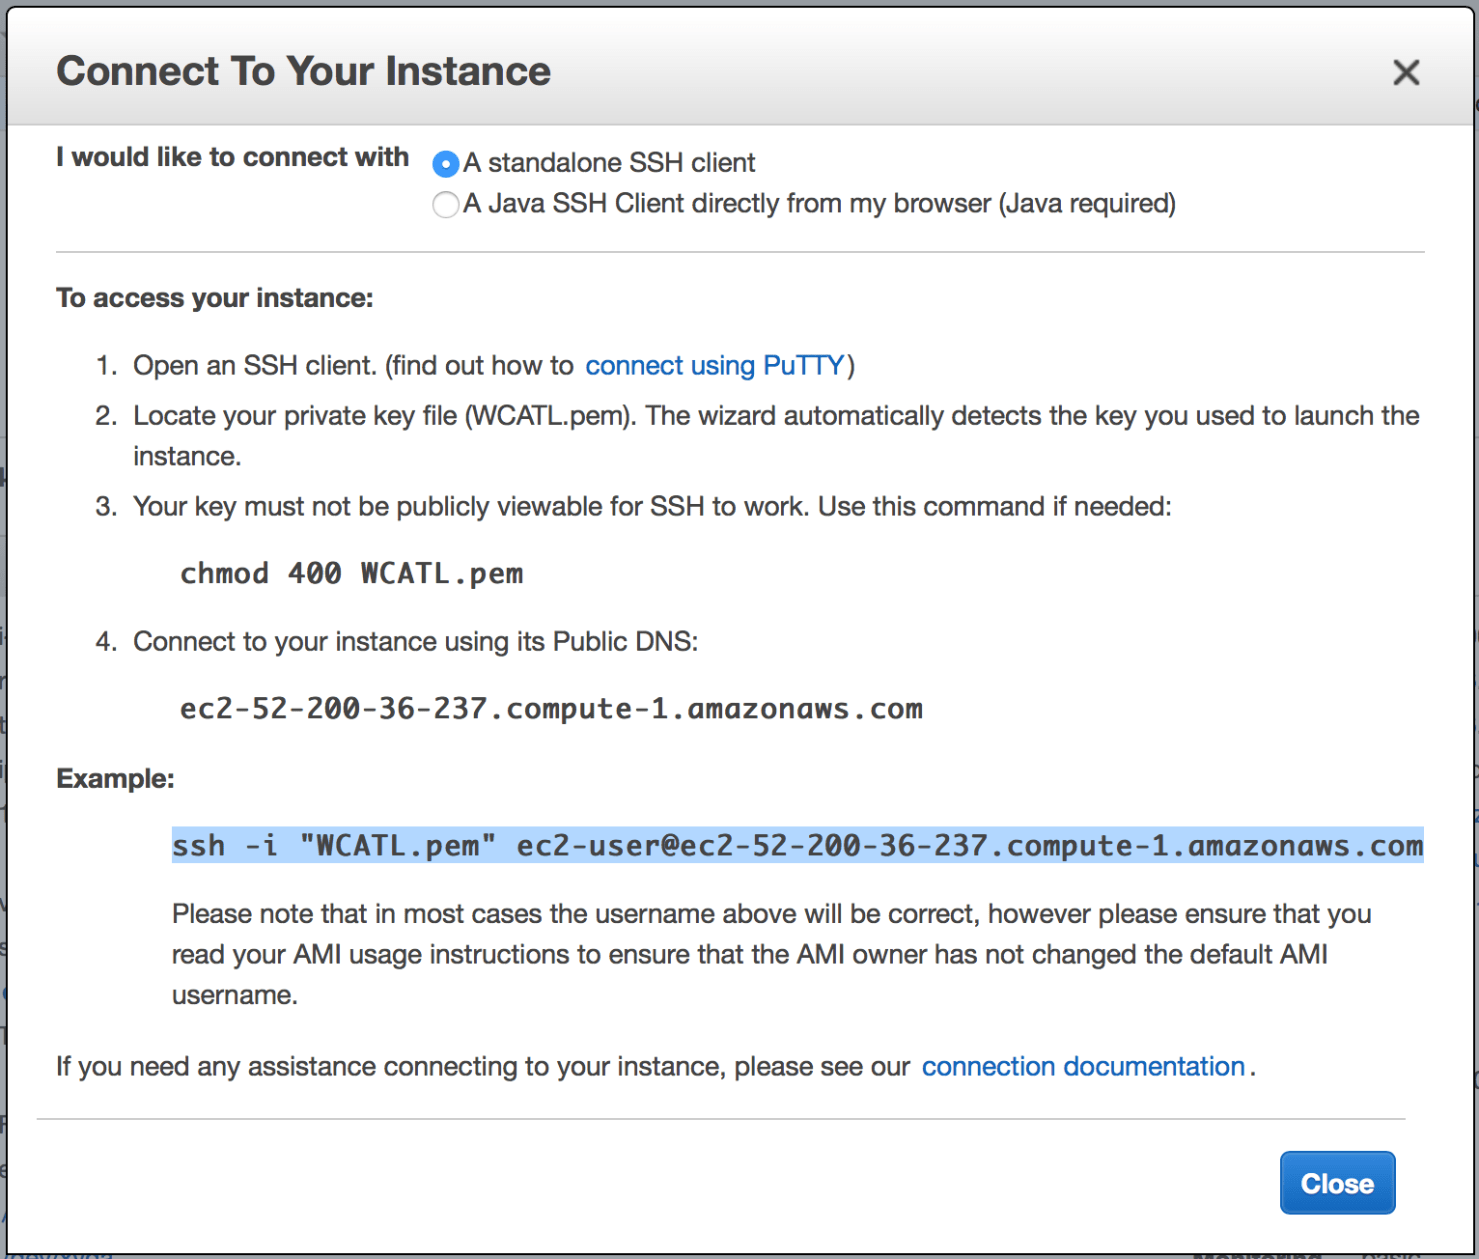Image resolution: width=1479 pixels, height=1259 pixels.
Task: Click the highlighted ssh example command
Action: (x=797, y=846)
